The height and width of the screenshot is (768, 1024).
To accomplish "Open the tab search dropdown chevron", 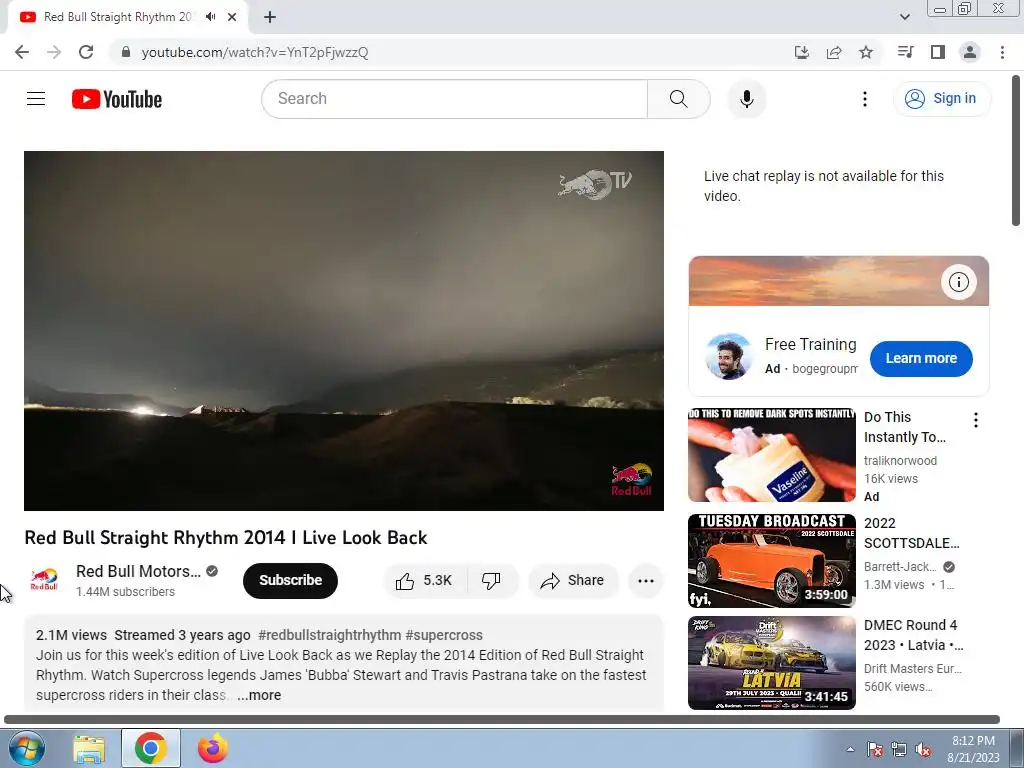I will coord(904,17).
